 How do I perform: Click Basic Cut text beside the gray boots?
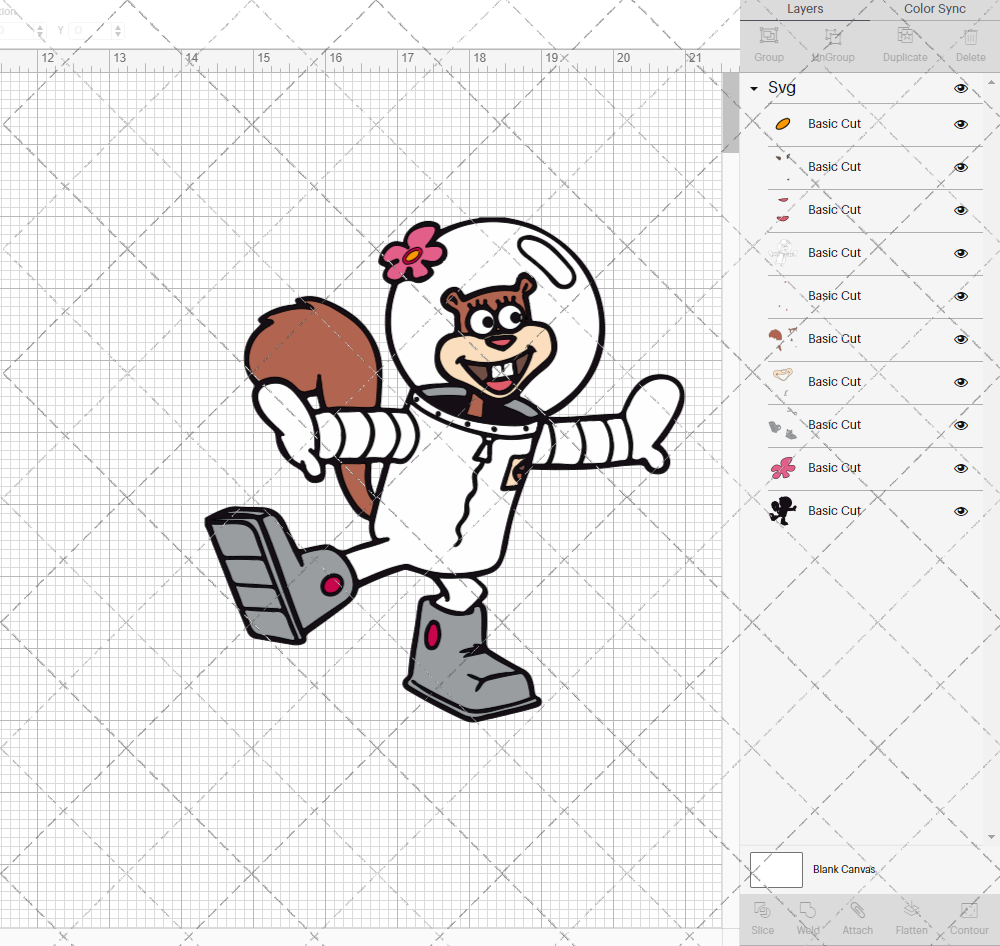[834, 424]
